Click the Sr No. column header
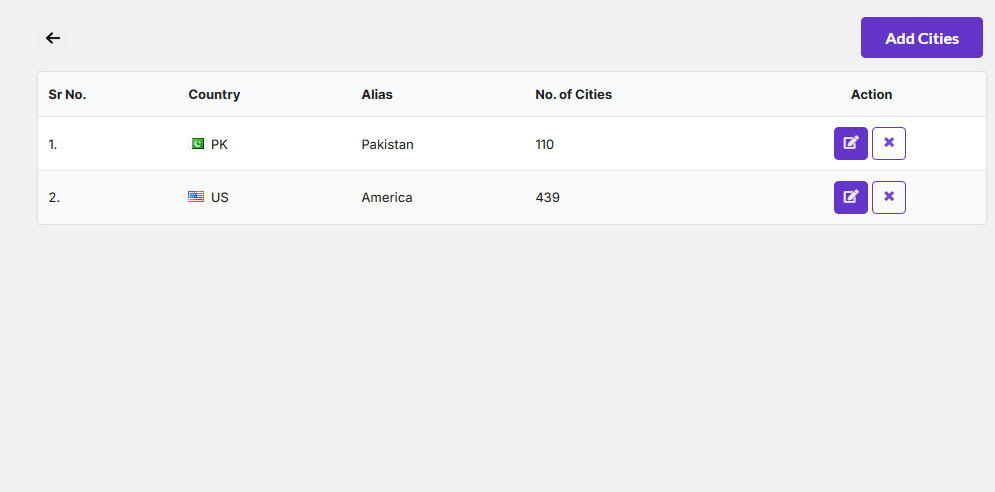 67,95
